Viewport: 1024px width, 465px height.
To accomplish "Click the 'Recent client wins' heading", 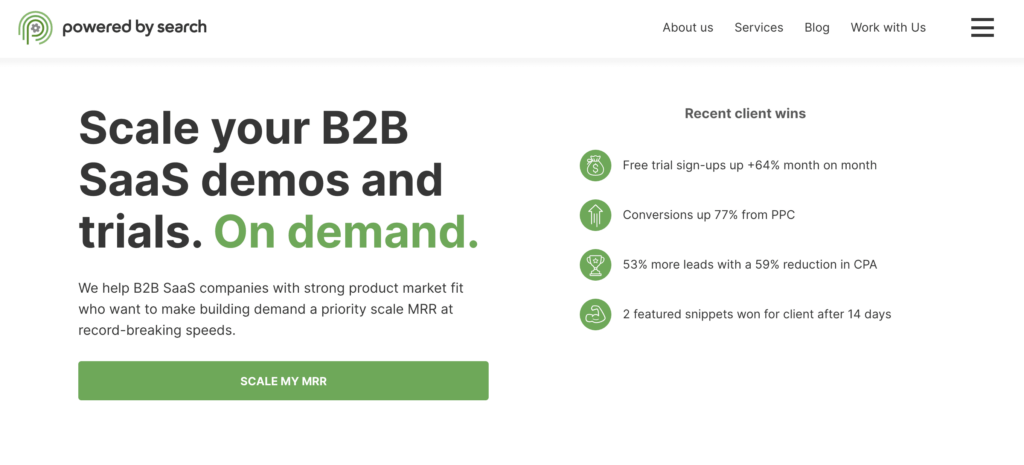I will point(745,114).
